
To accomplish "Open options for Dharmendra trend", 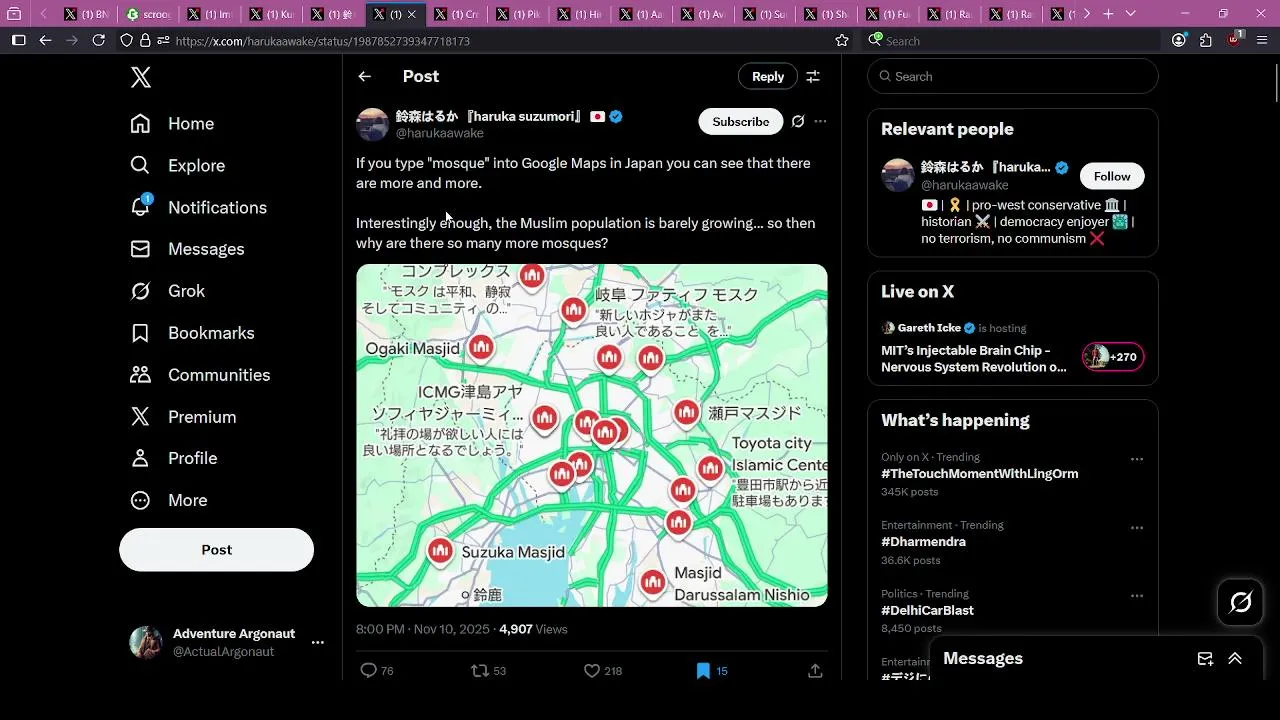I will click(1137, 527).
